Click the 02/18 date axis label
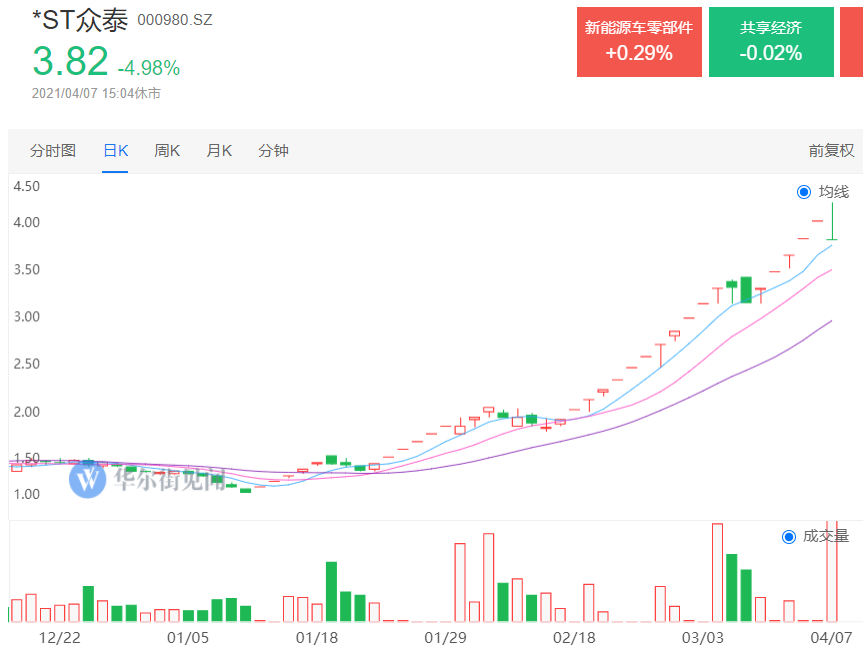Viewport: 863px width, 649px height. point(574,637)
